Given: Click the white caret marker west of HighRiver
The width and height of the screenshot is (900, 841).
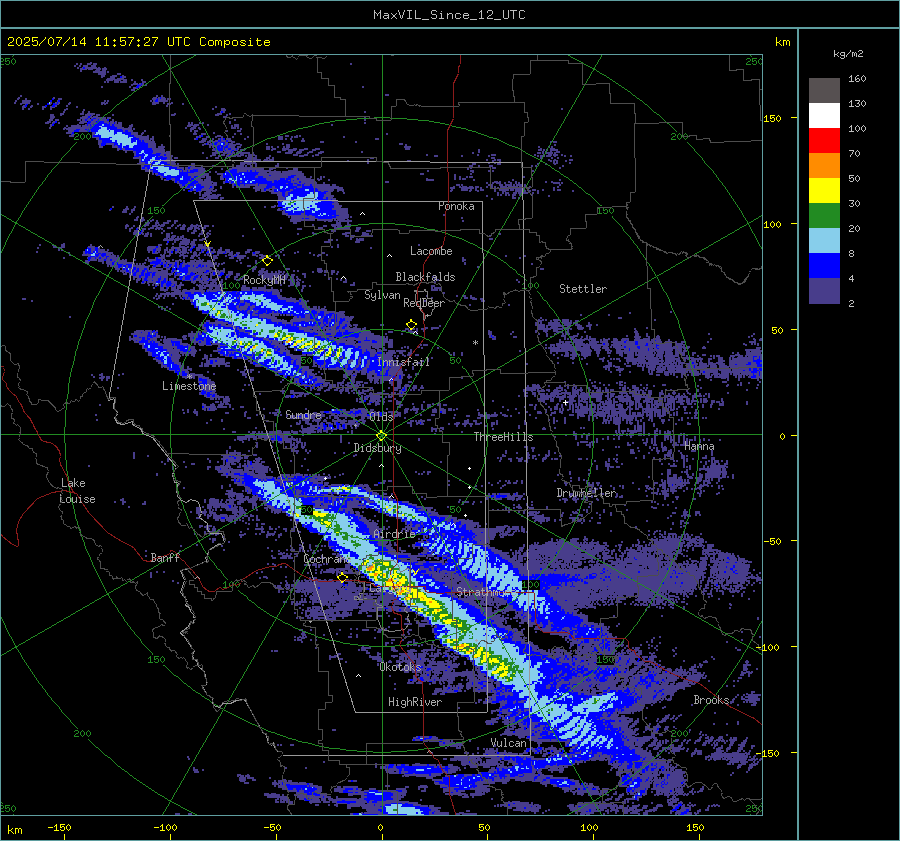Looking at the screenshot, I should (x=358, y=676).
